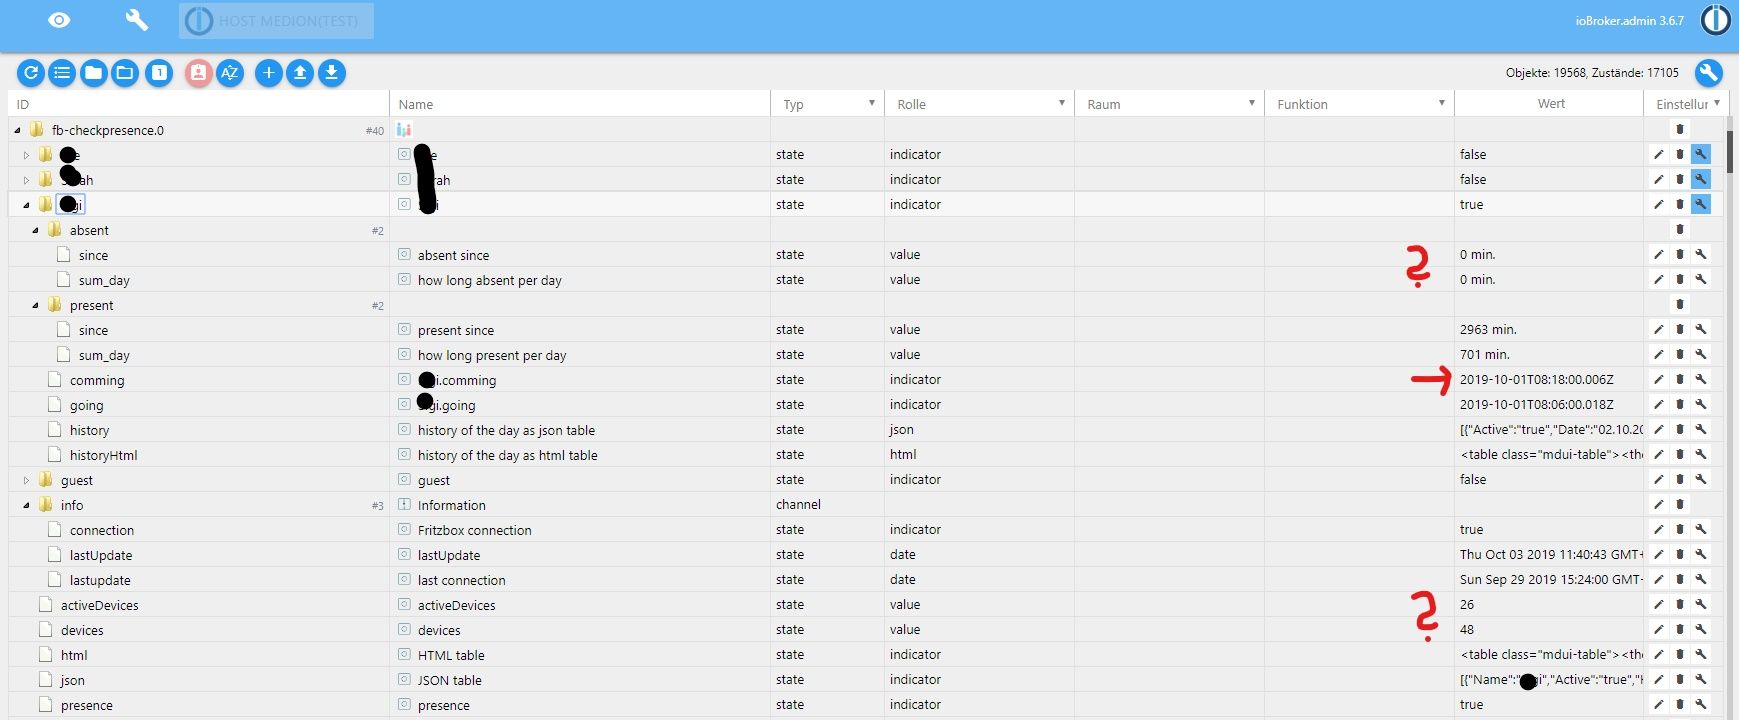Toggle expert mode red badge icon
The image size is (1739, 720).
pyautogui.click(x=198, y=73)
